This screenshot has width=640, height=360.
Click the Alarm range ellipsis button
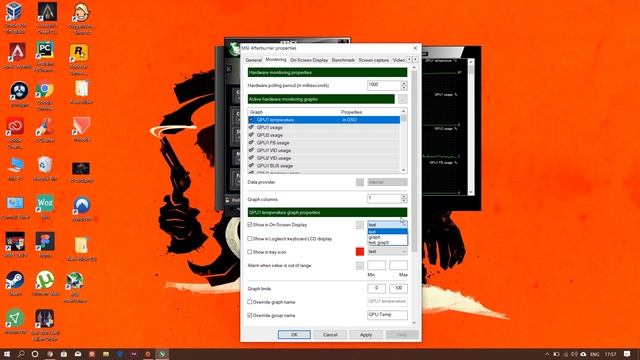(x=360, y=265)
